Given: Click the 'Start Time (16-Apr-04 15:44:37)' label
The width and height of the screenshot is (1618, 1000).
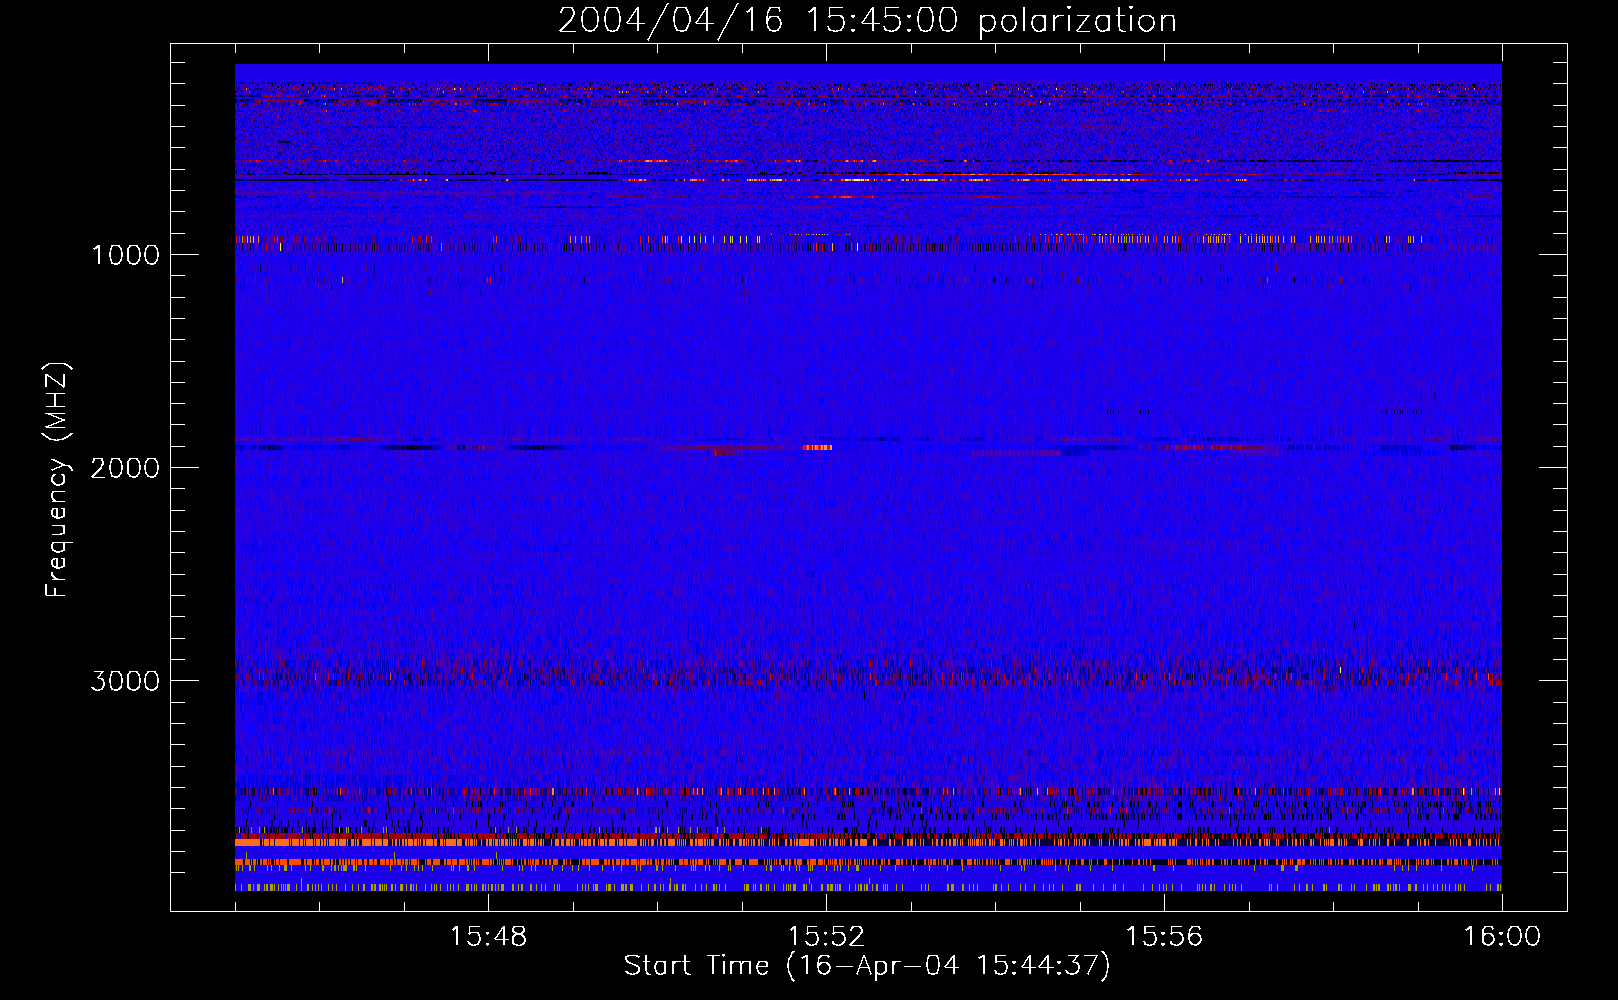Looking at the screenshot, I should coord(867,966).
